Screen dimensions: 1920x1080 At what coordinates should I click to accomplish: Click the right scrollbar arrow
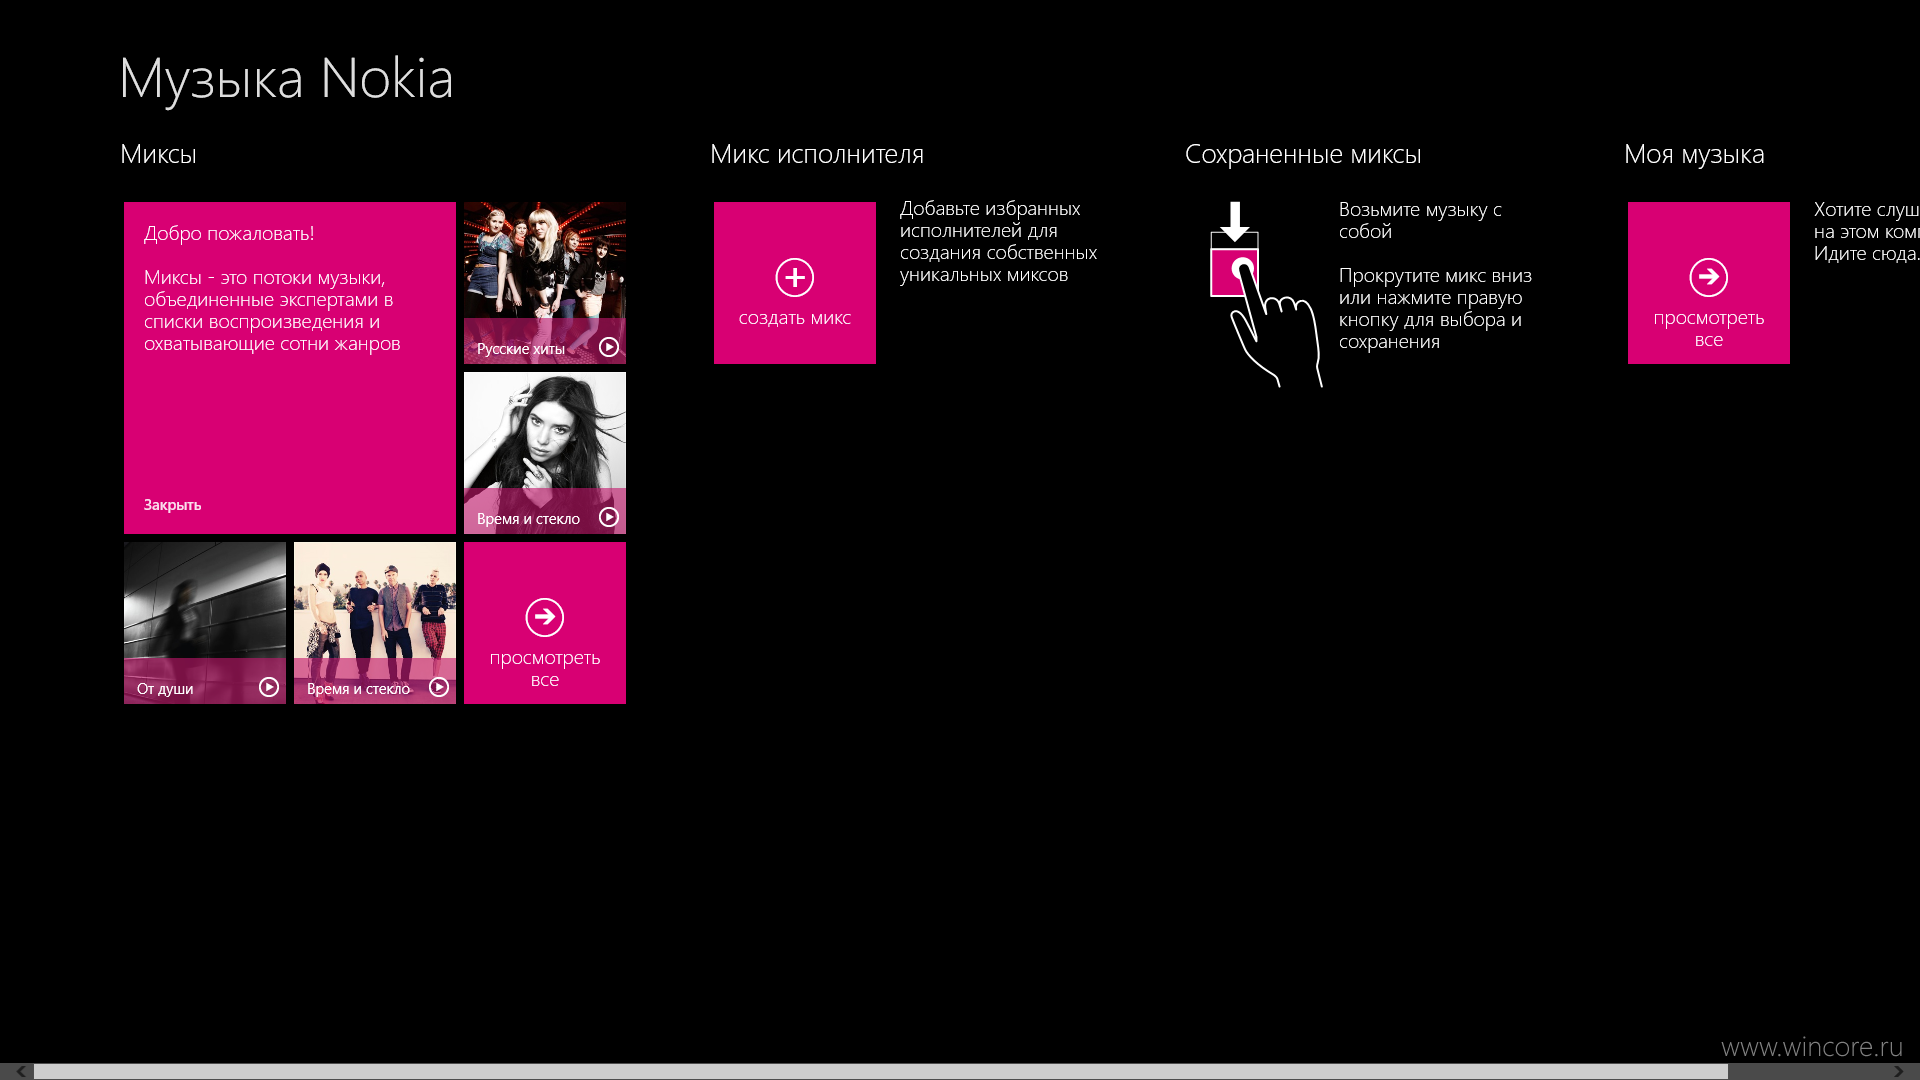click(1899, 1071)
